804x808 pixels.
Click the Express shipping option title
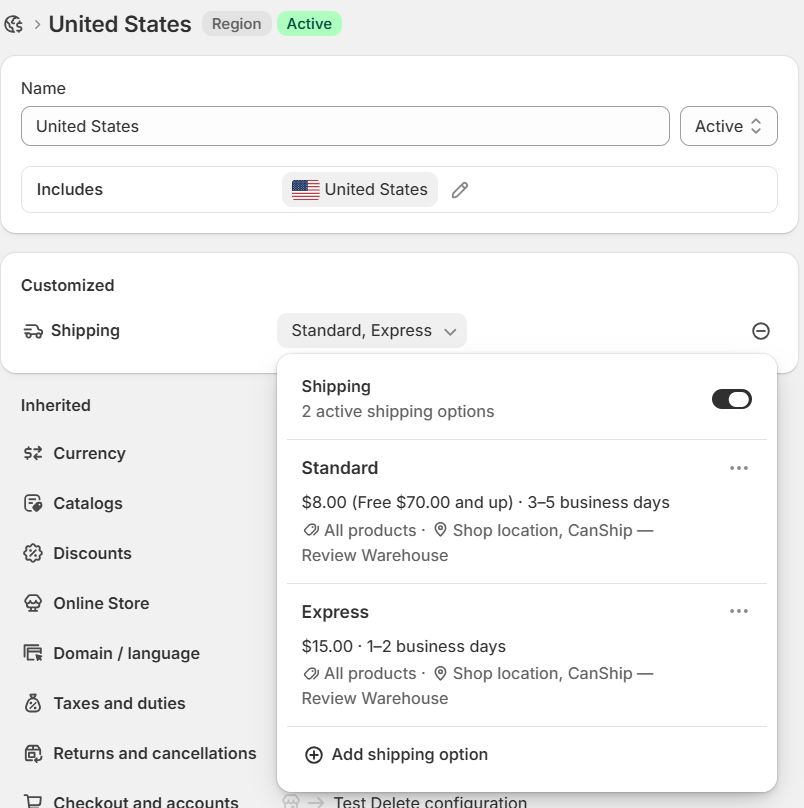pyautogui.click(x=335, y=612)
